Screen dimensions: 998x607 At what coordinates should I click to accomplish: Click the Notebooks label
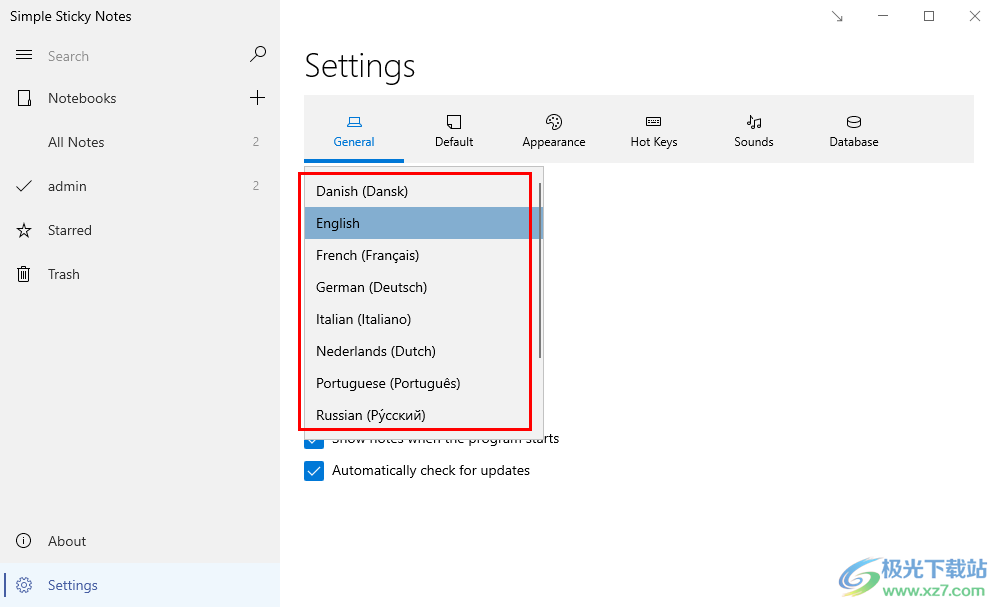click(82, 98)
